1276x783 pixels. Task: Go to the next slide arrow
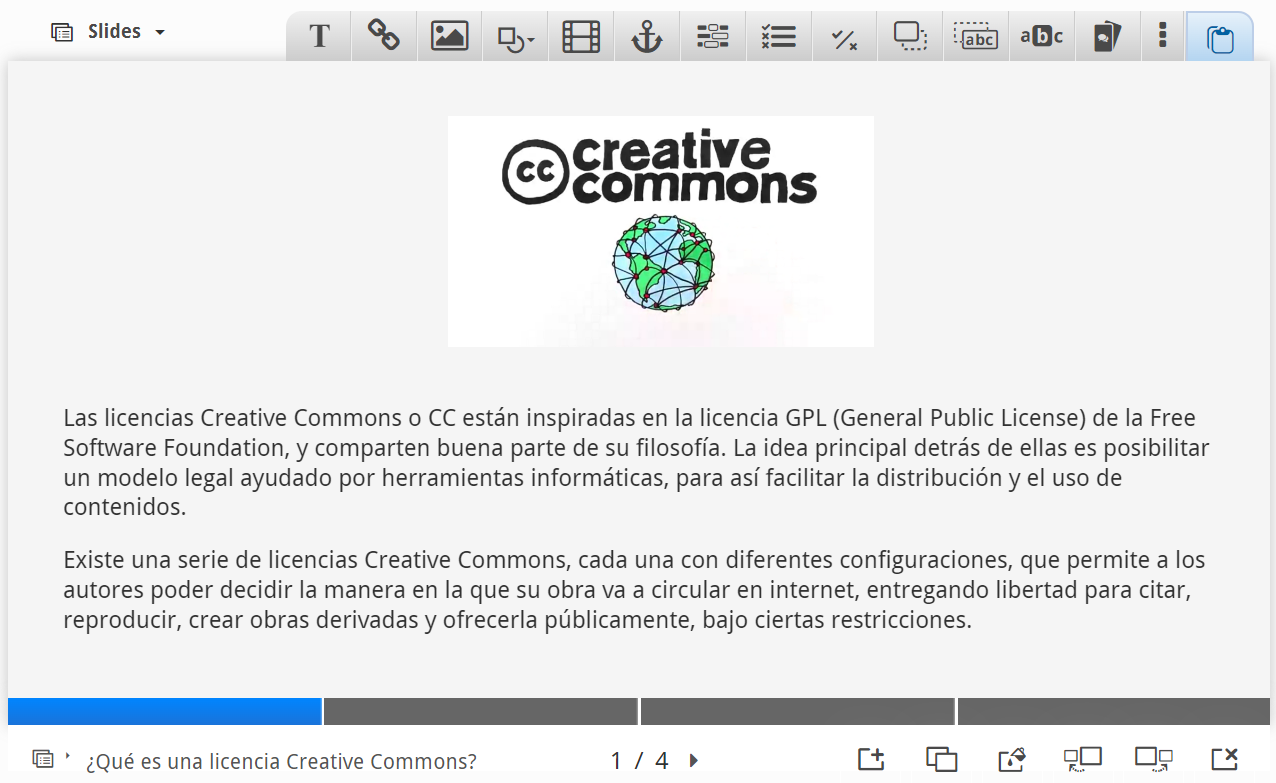point(694,761)
